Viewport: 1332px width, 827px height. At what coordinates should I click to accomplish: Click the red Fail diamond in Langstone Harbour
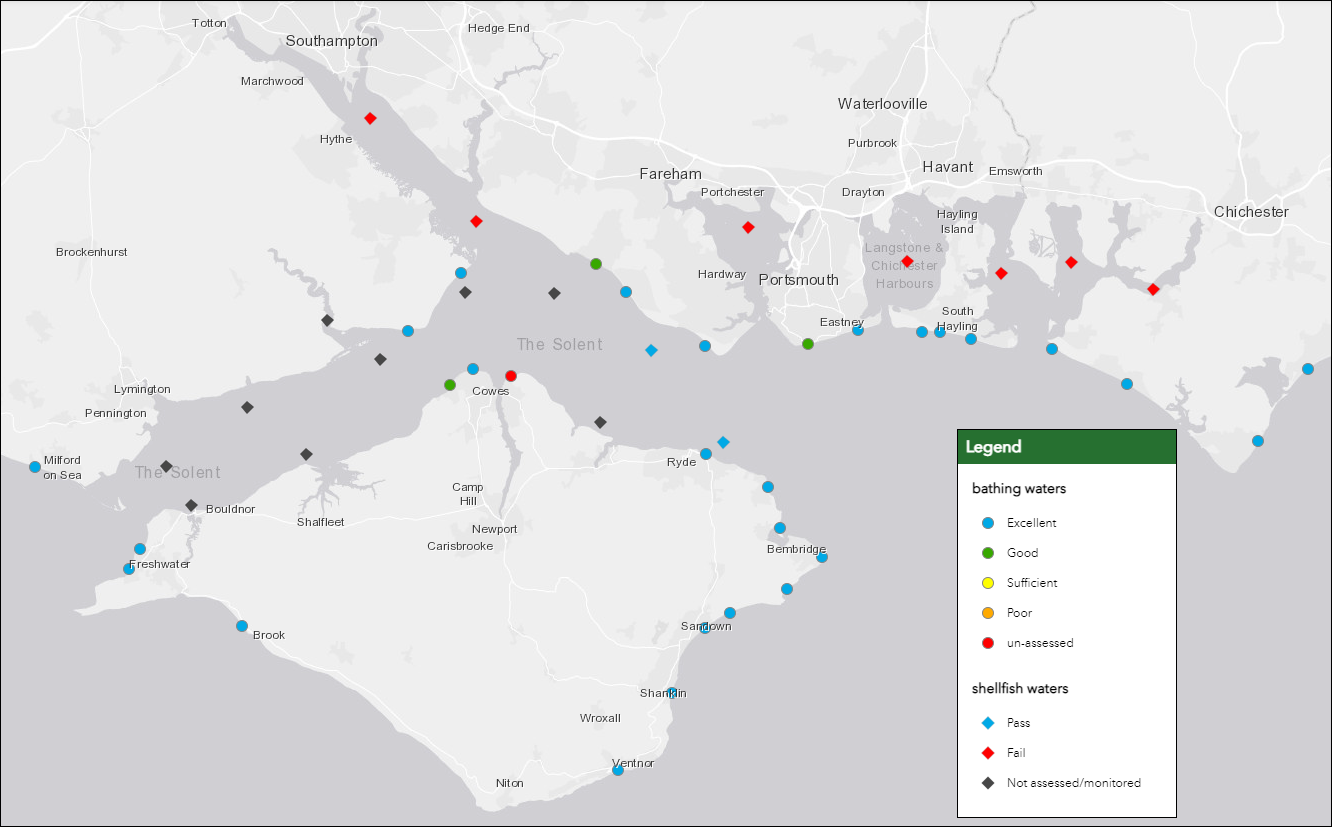907,262
